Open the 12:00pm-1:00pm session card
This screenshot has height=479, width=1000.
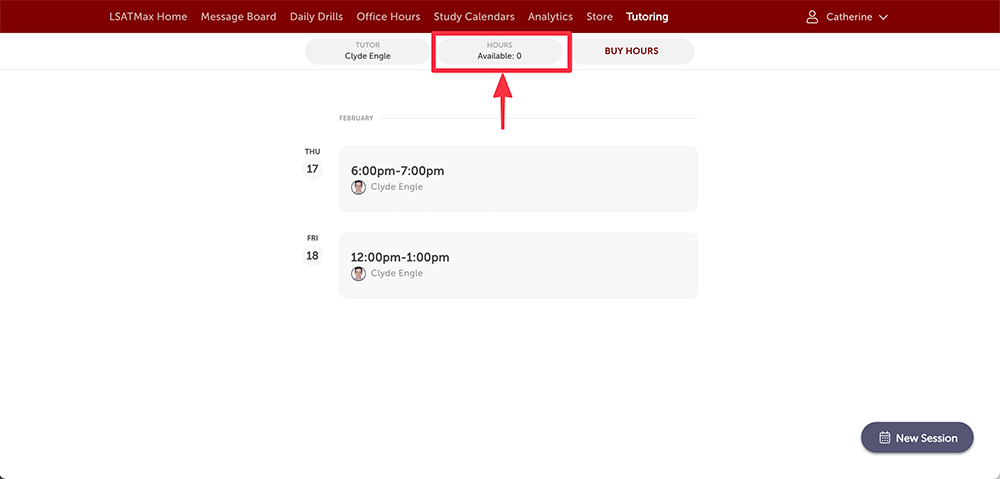(x=518, y=265)
